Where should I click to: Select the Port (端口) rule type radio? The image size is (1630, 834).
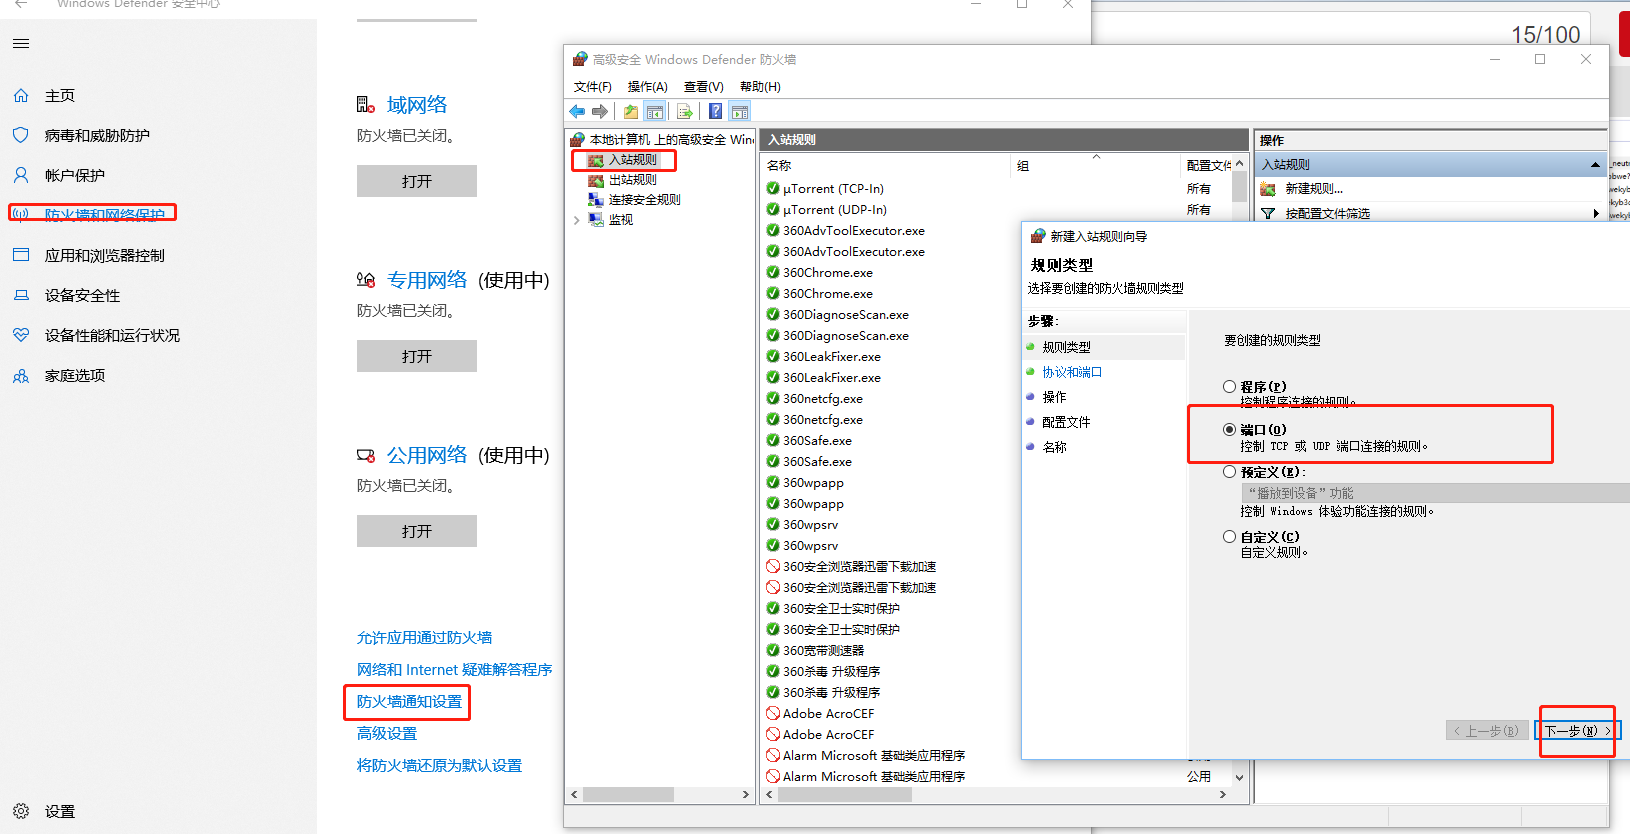click(1229, 429)
